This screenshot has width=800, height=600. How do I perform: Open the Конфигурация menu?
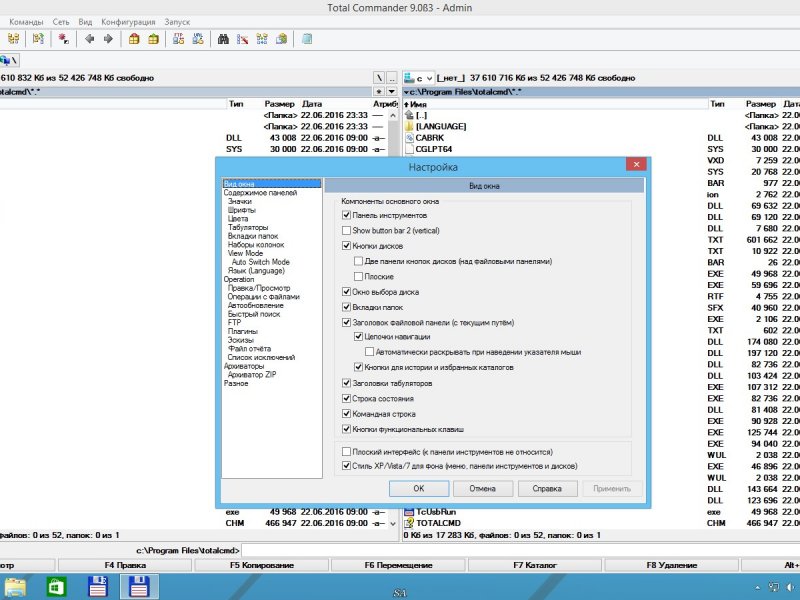pyautogui.click(x=128, y=22)
